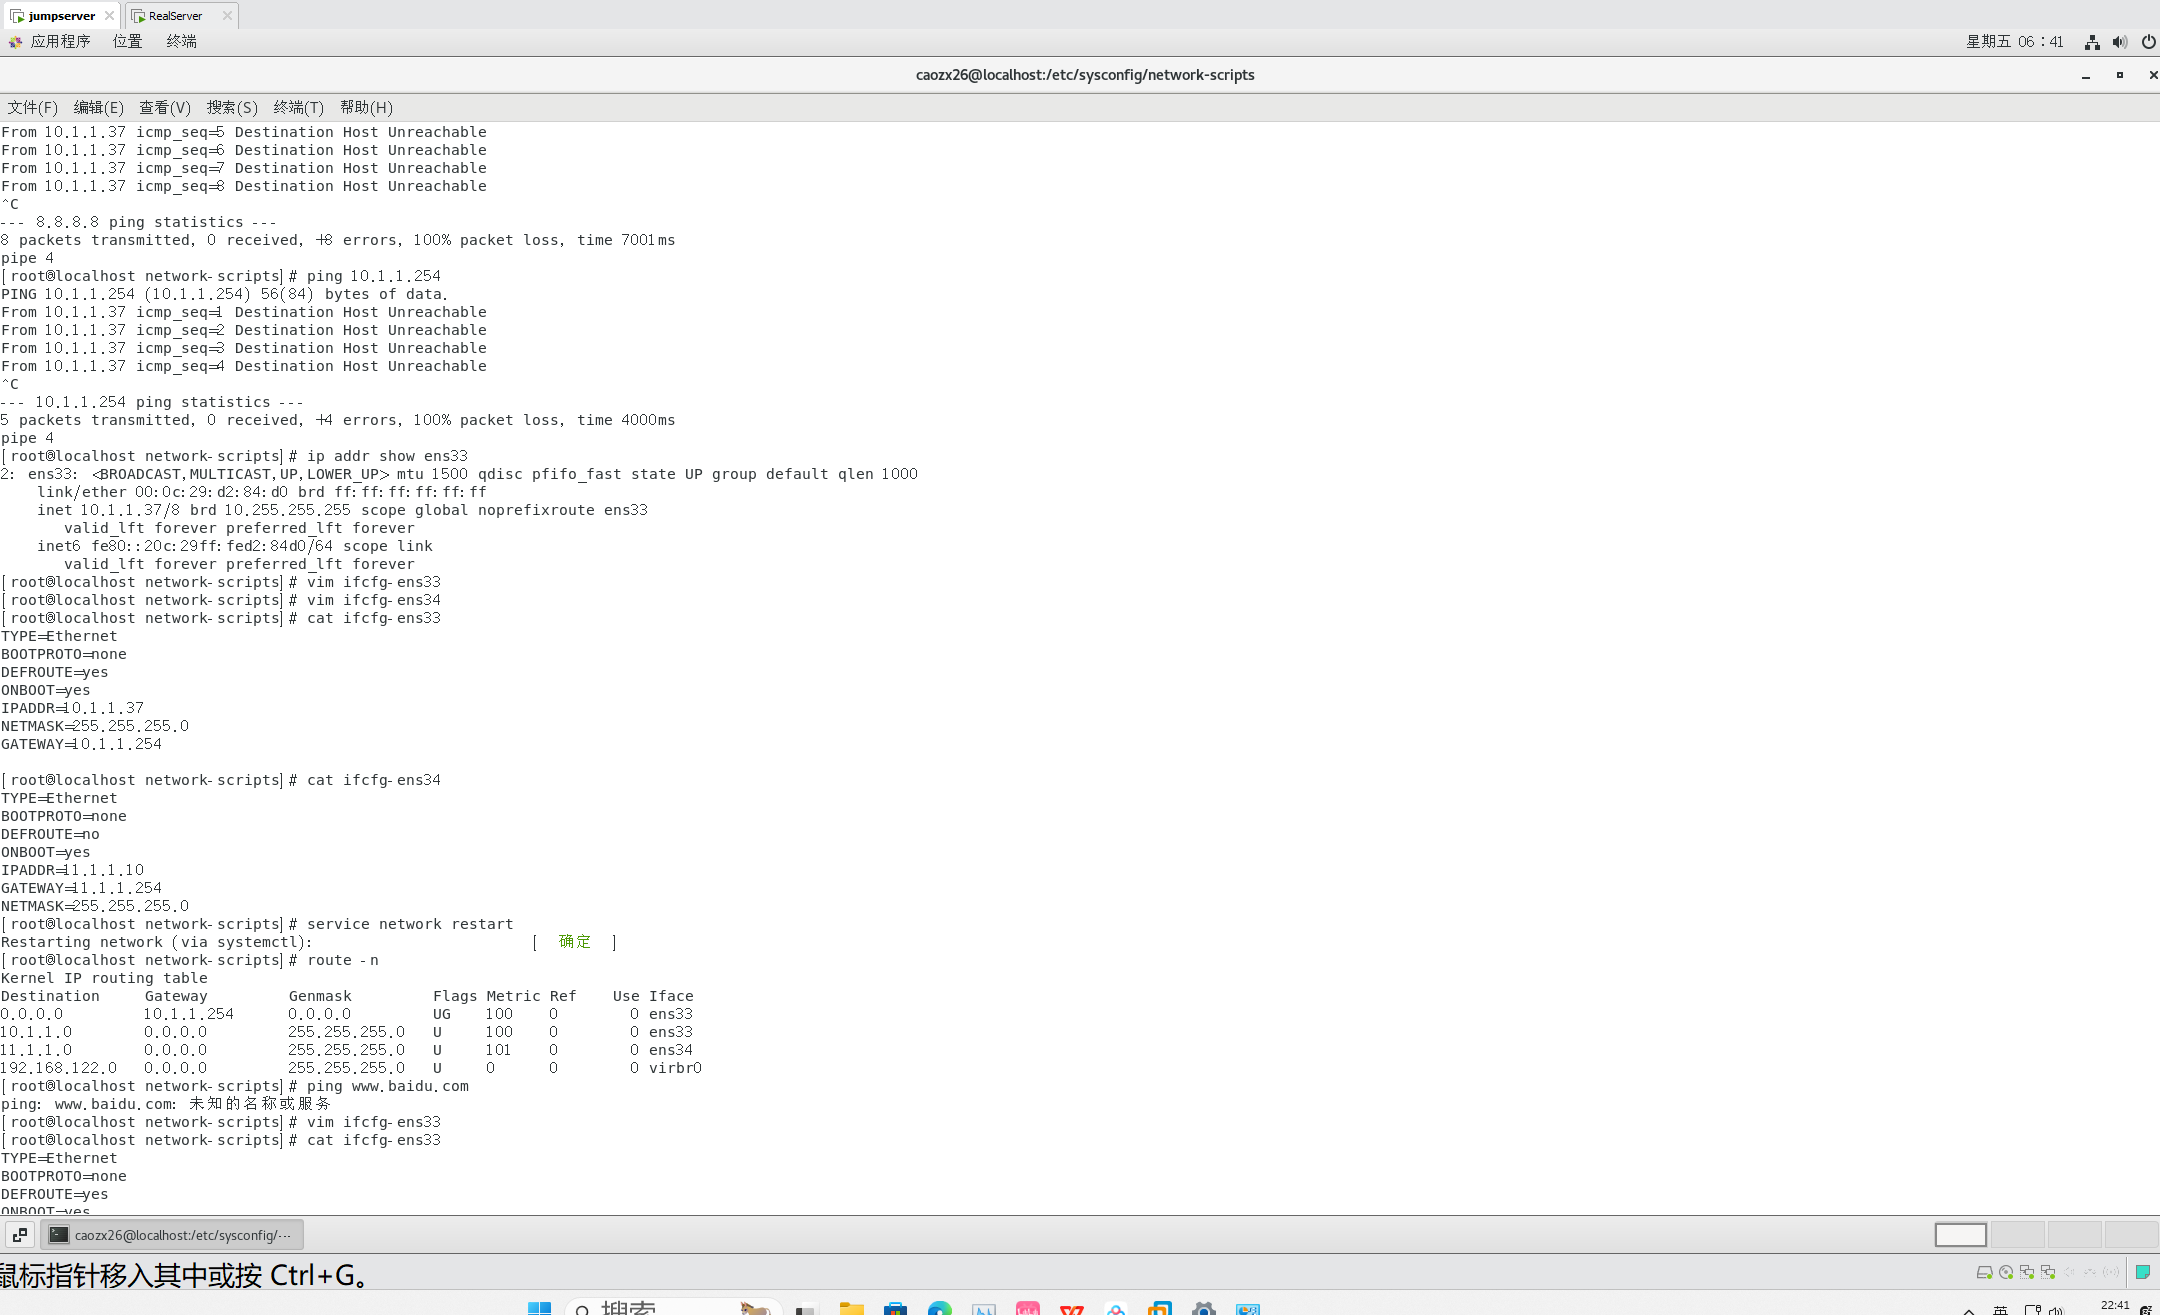Click the clock showing 星期五 06:41
Viewport: 2160px width, 1315px height.
2014,42
